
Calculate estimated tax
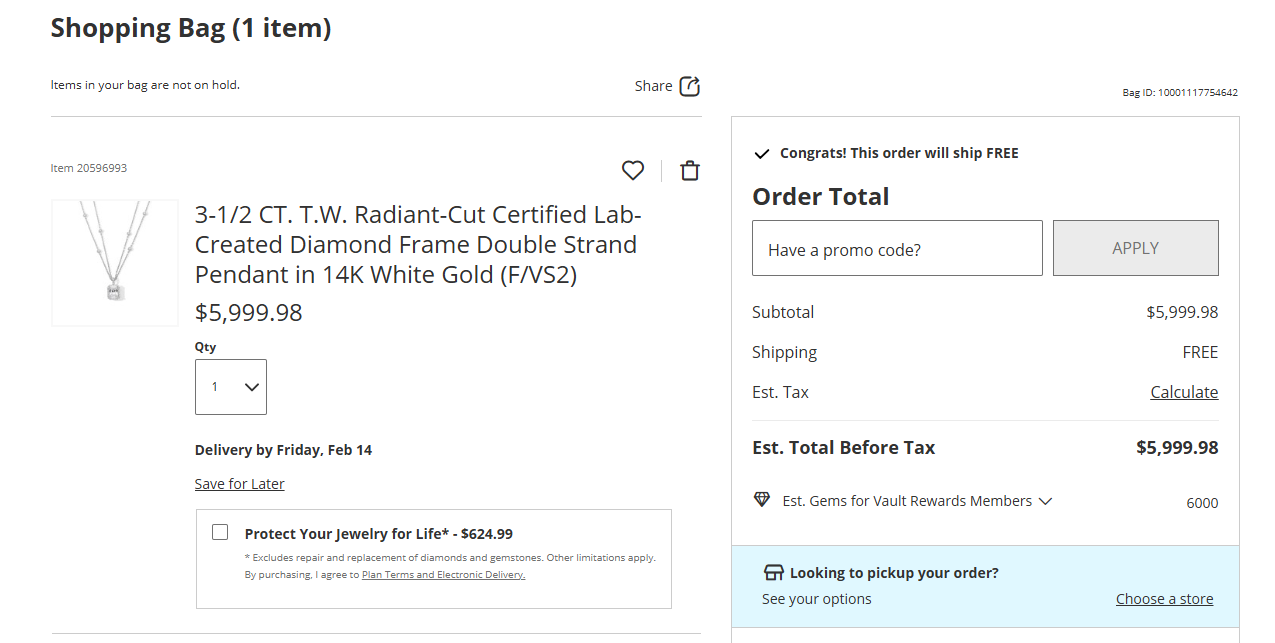point(1184,392)
